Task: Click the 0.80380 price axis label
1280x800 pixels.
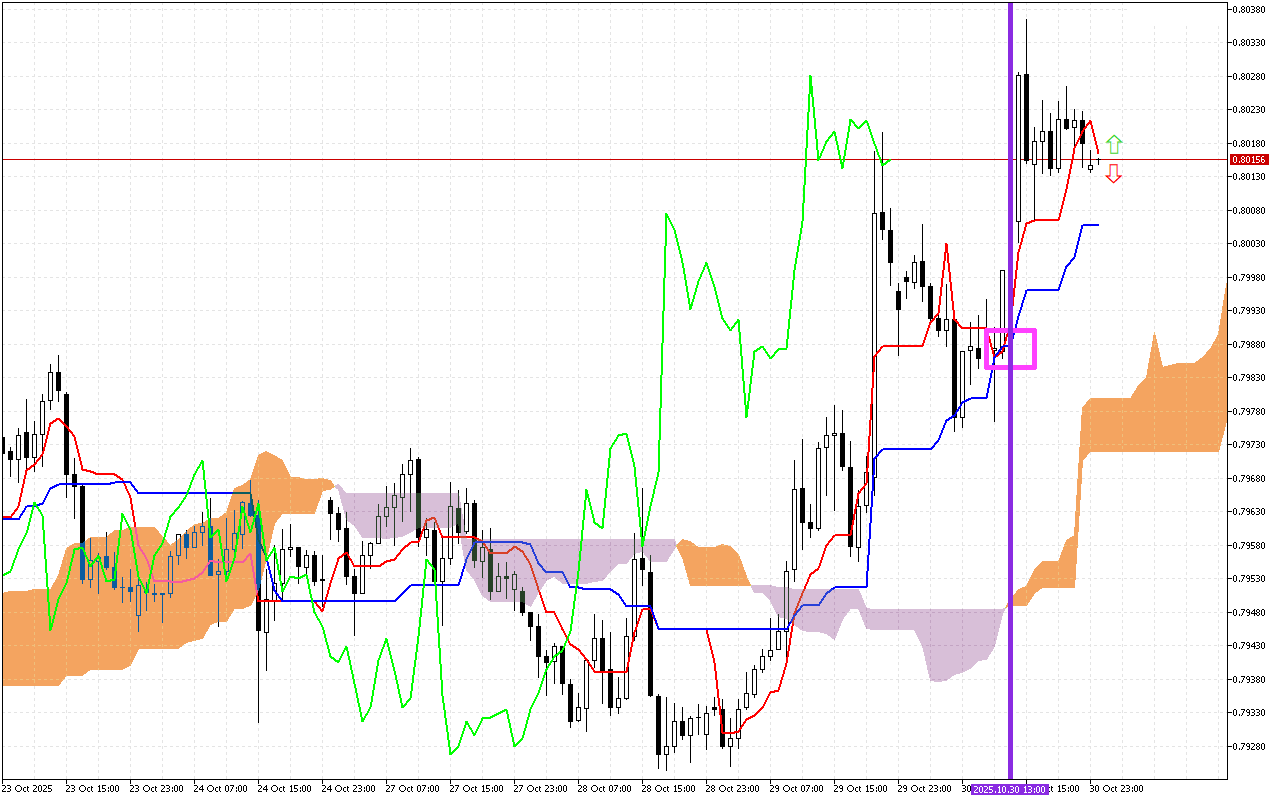Action: [1248, 9]
